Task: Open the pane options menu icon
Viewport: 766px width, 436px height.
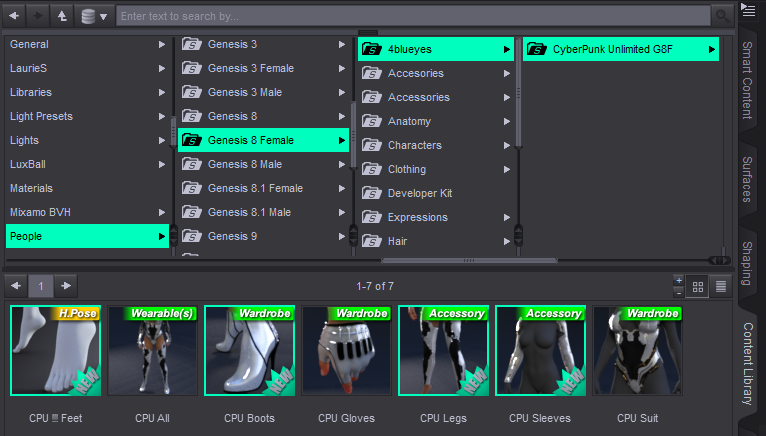Action: pyautogui.click(x=748, y=9)
